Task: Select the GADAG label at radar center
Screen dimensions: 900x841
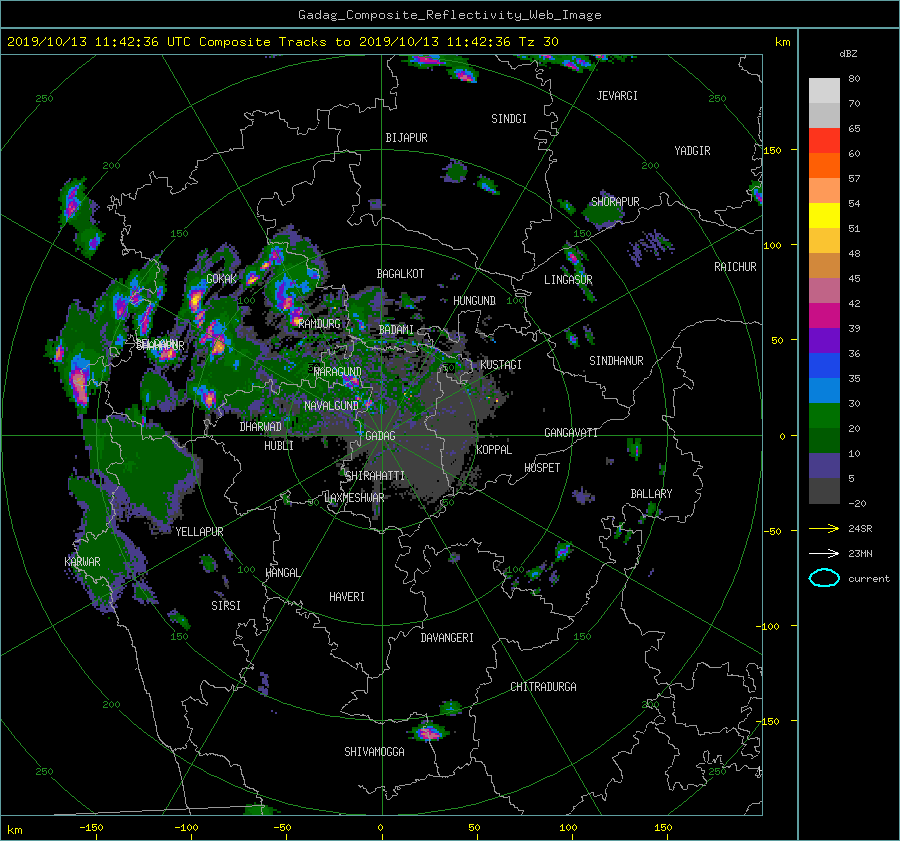Action: 381,436
